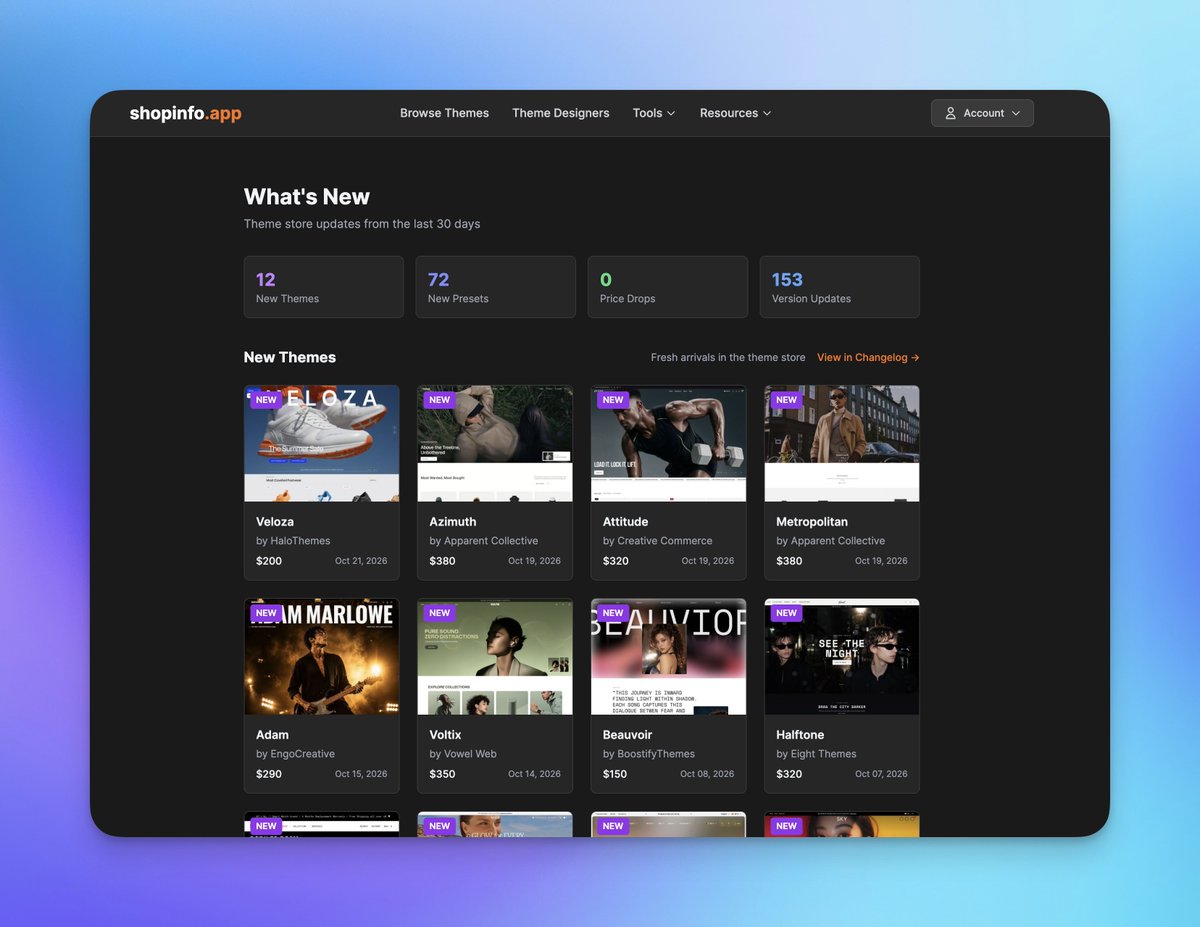Select the 0 Price Drops stat card

[x=668, y=287]
